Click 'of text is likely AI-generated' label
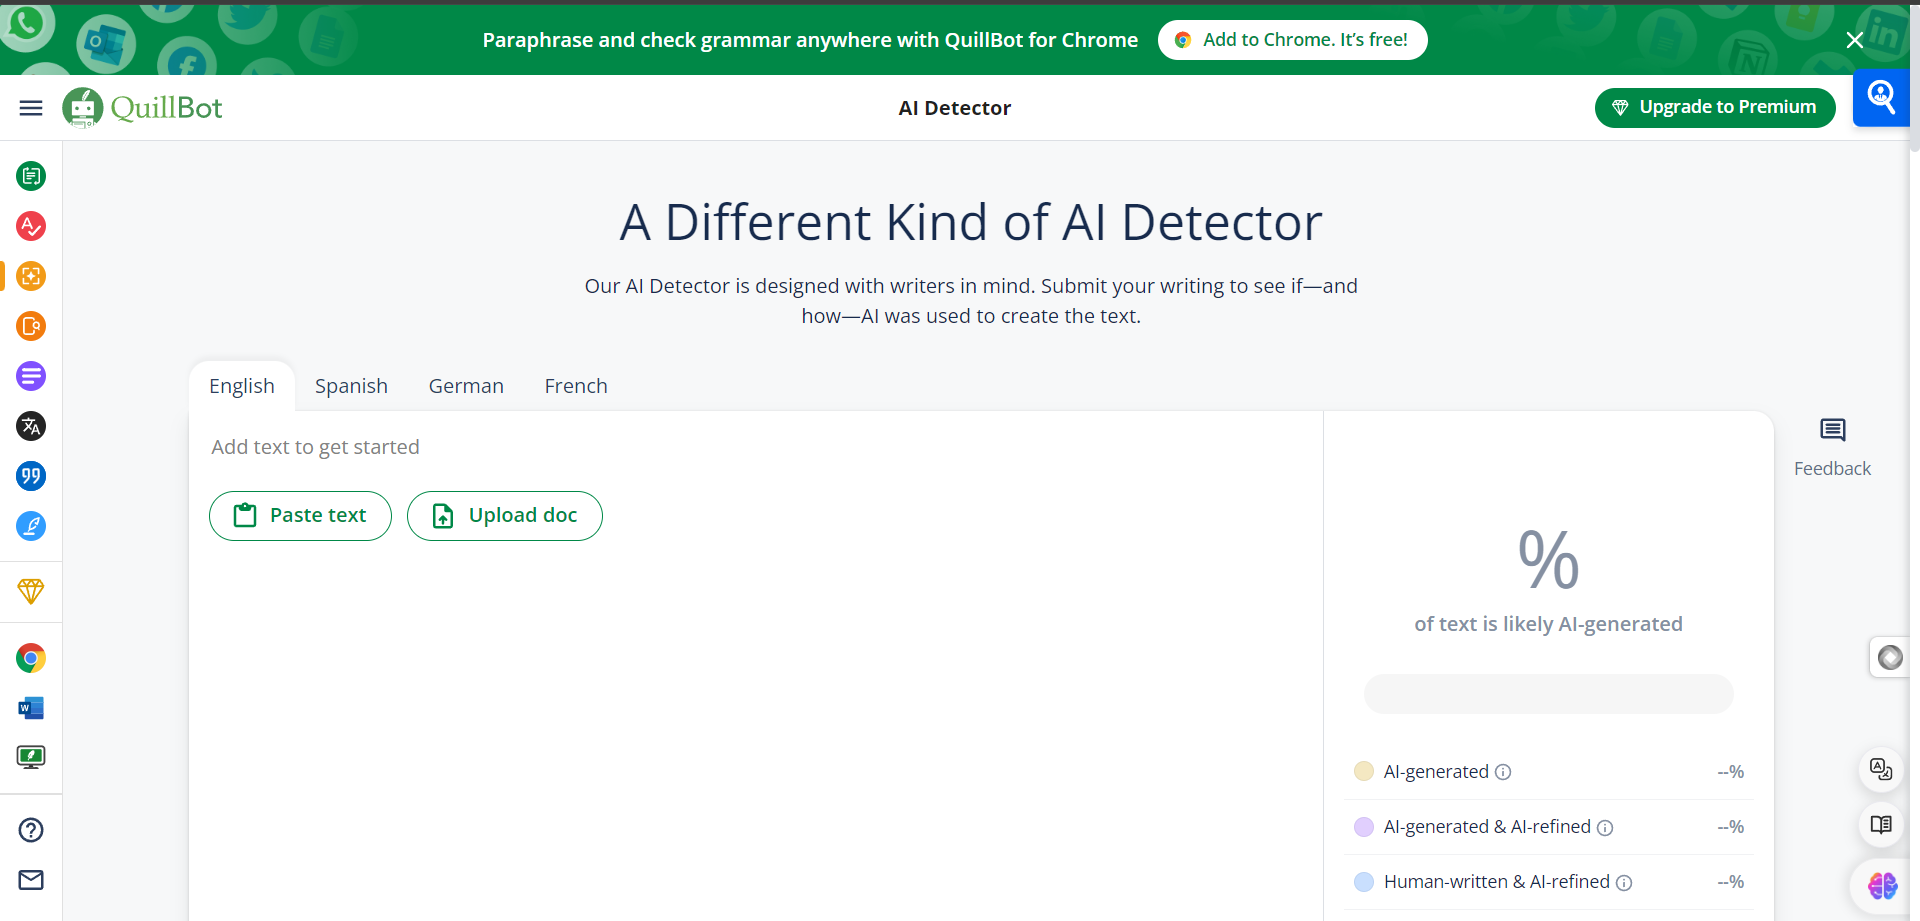 [x=1548, y=624]
